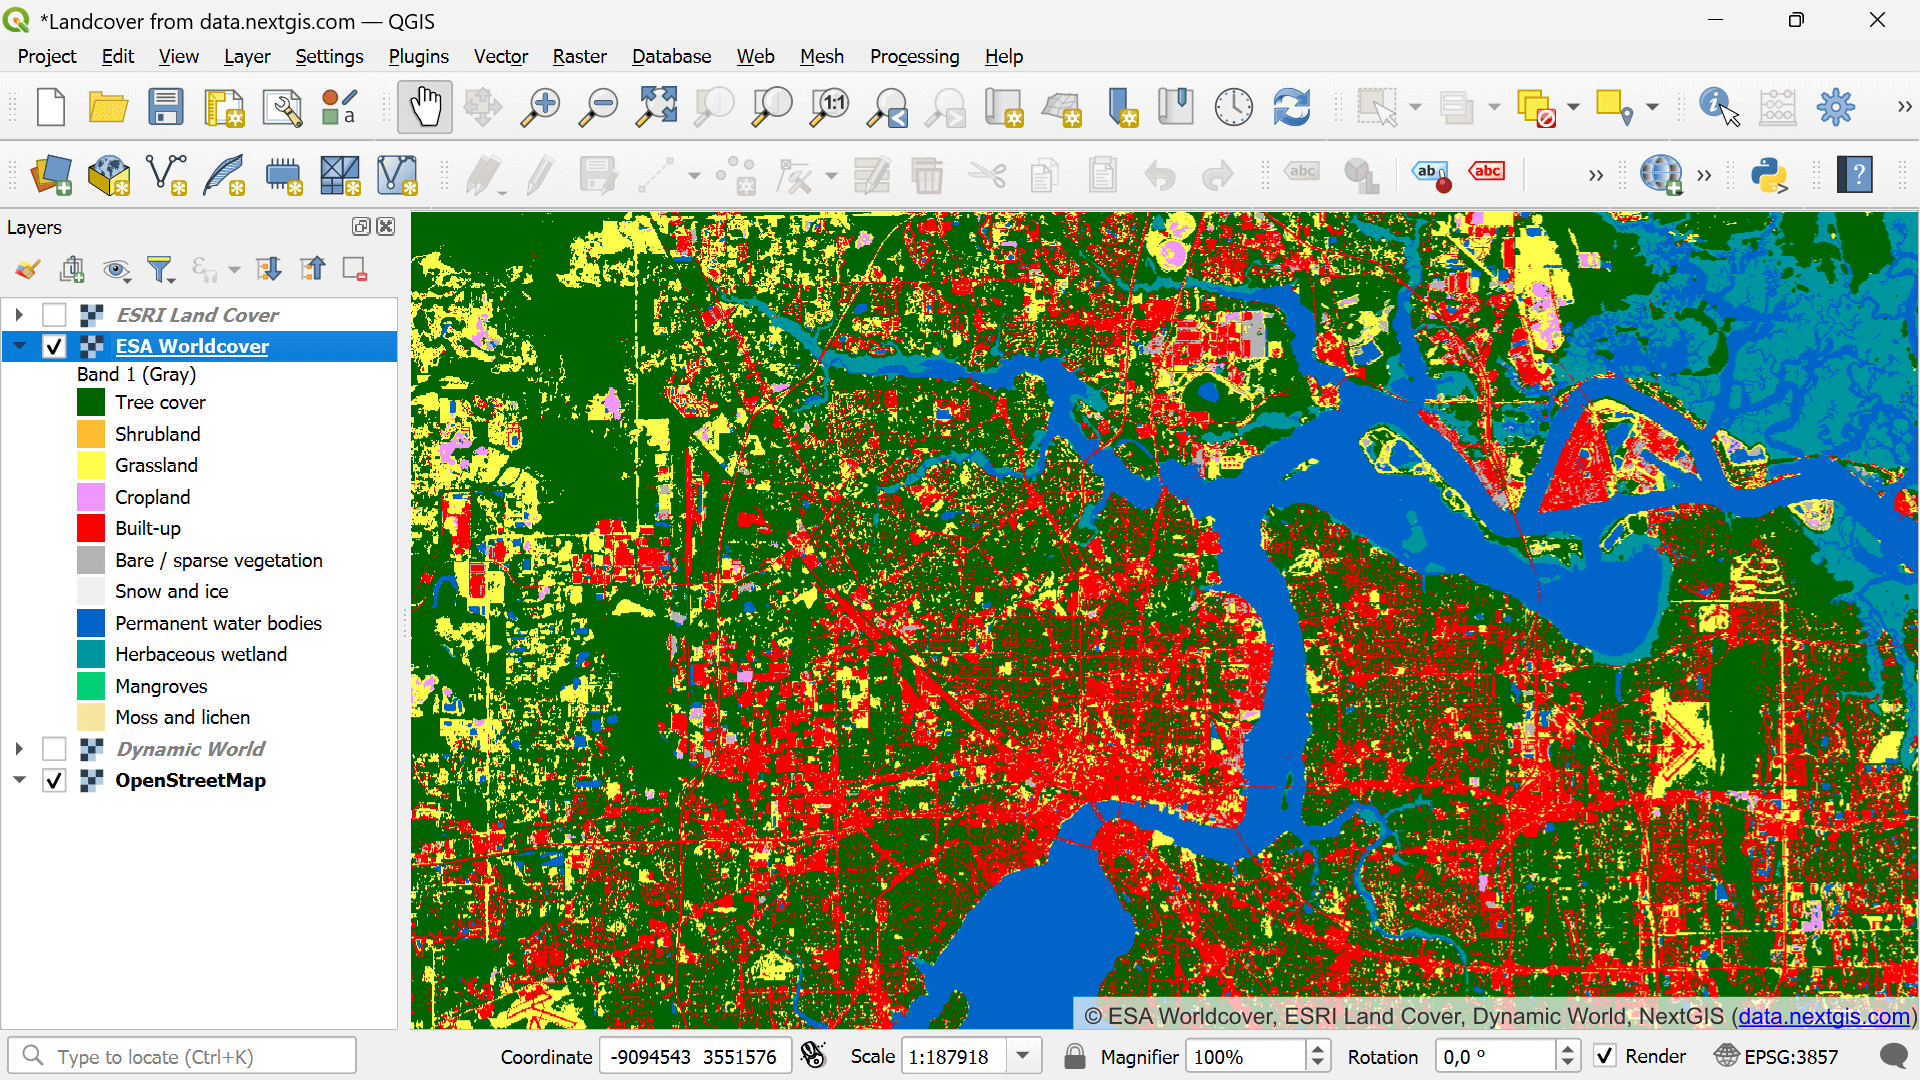Open Select by Location dropdown arrow

1652,107
